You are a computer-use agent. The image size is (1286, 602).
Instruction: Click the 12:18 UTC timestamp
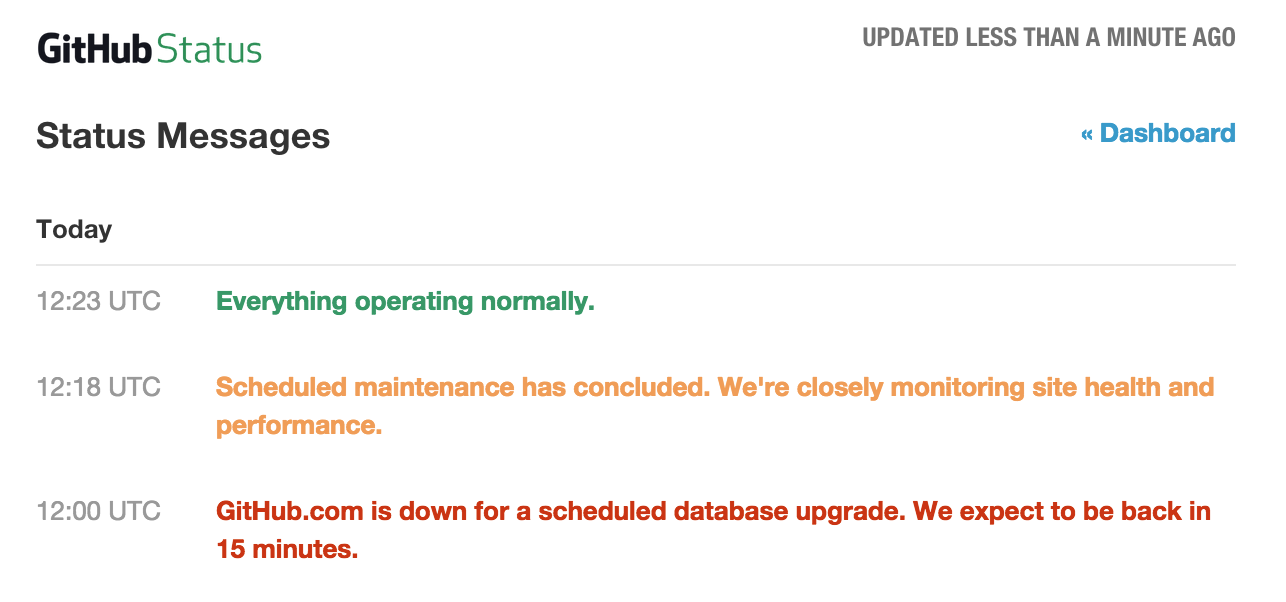point(98,387)
